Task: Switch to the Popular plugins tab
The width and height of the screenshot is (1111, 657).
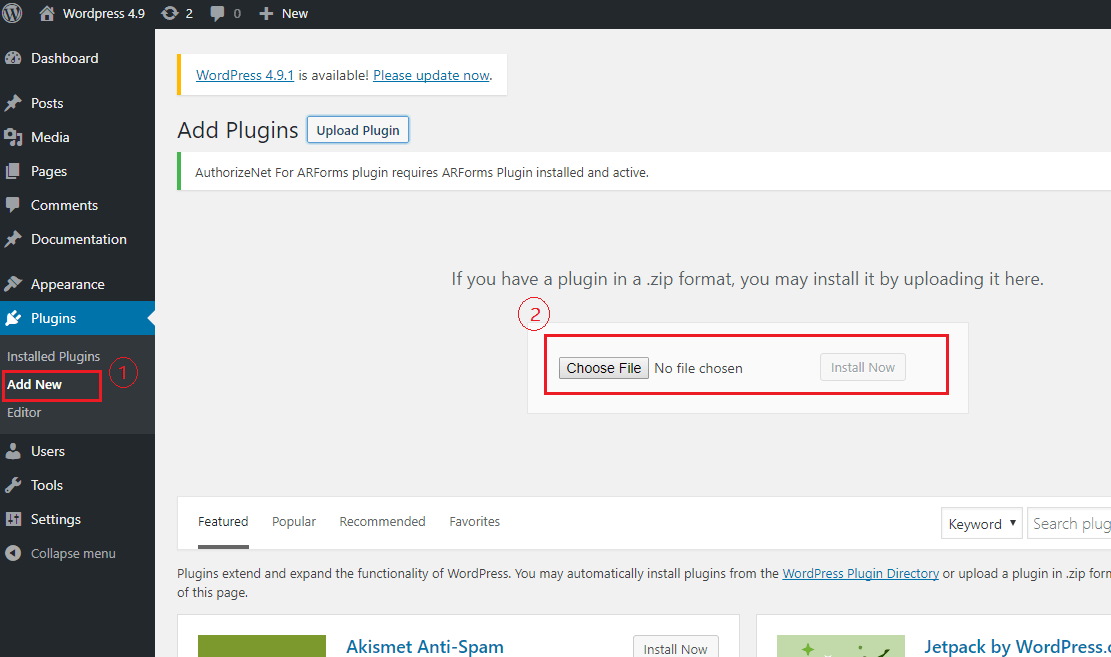Action: point(294,521)
